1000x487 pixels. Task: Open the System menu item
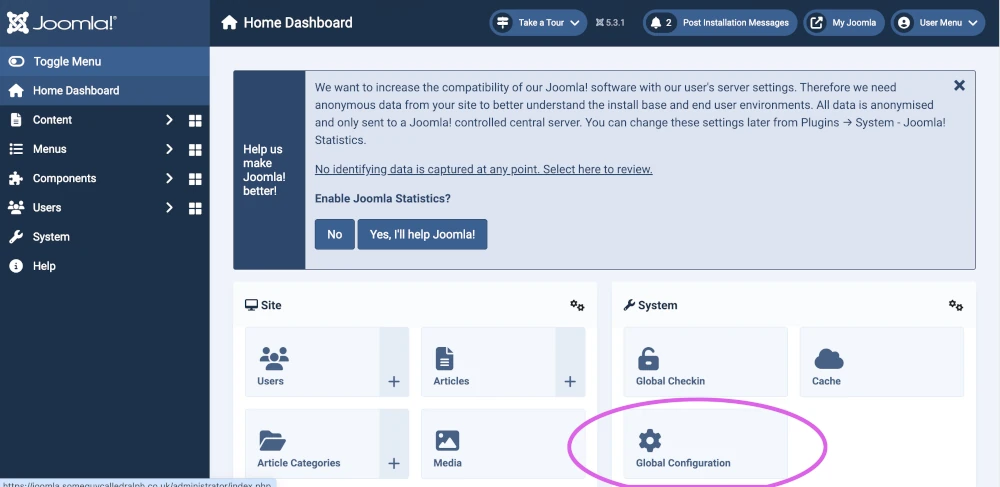tap(105, 236)
